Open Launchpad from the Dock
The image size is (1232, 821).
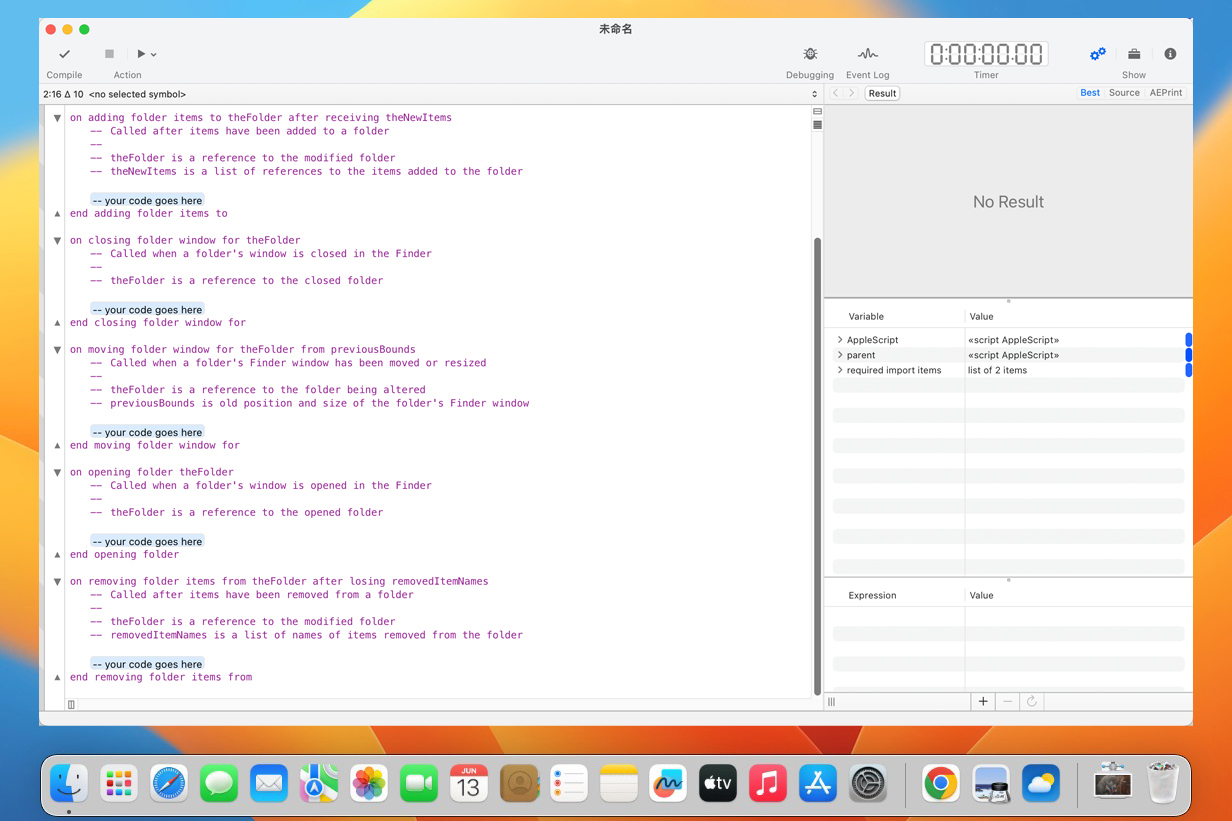tap(119, 783)
